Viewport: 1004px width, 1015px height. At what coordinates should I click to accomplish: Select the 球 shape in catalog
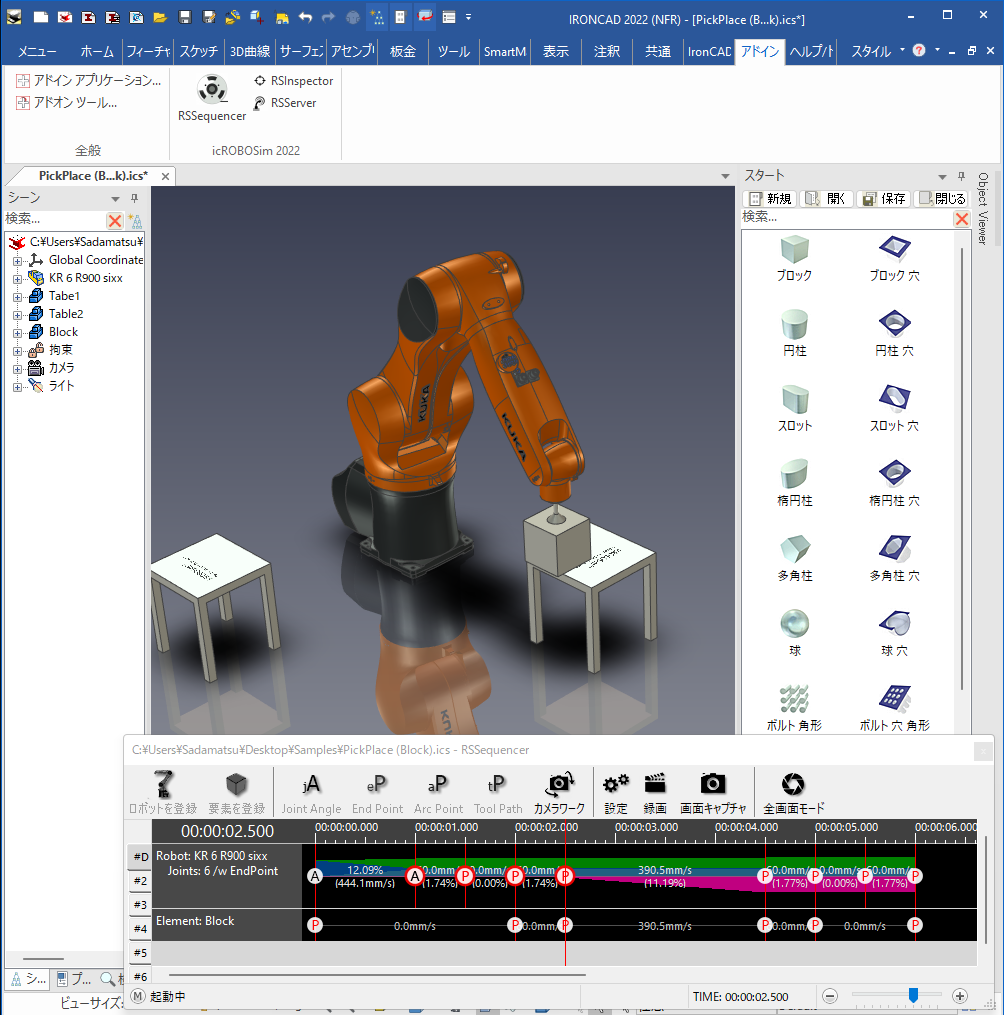794,631
